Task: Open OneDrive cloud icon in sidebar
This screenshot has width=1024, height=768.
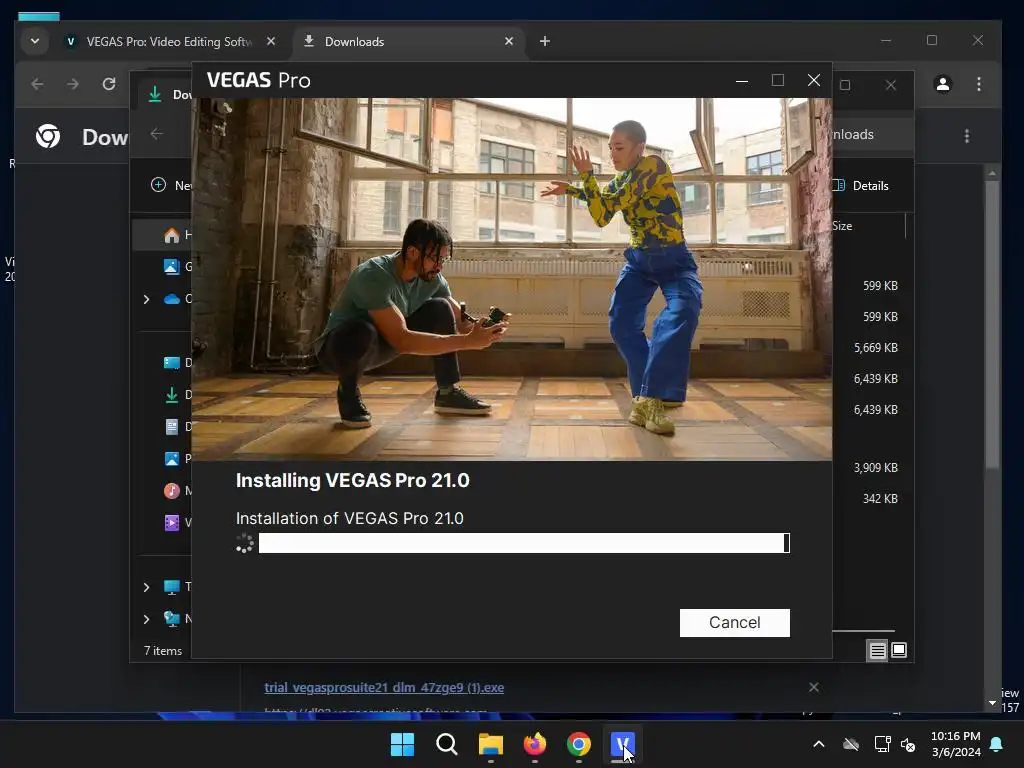Action: coord(172,299)
